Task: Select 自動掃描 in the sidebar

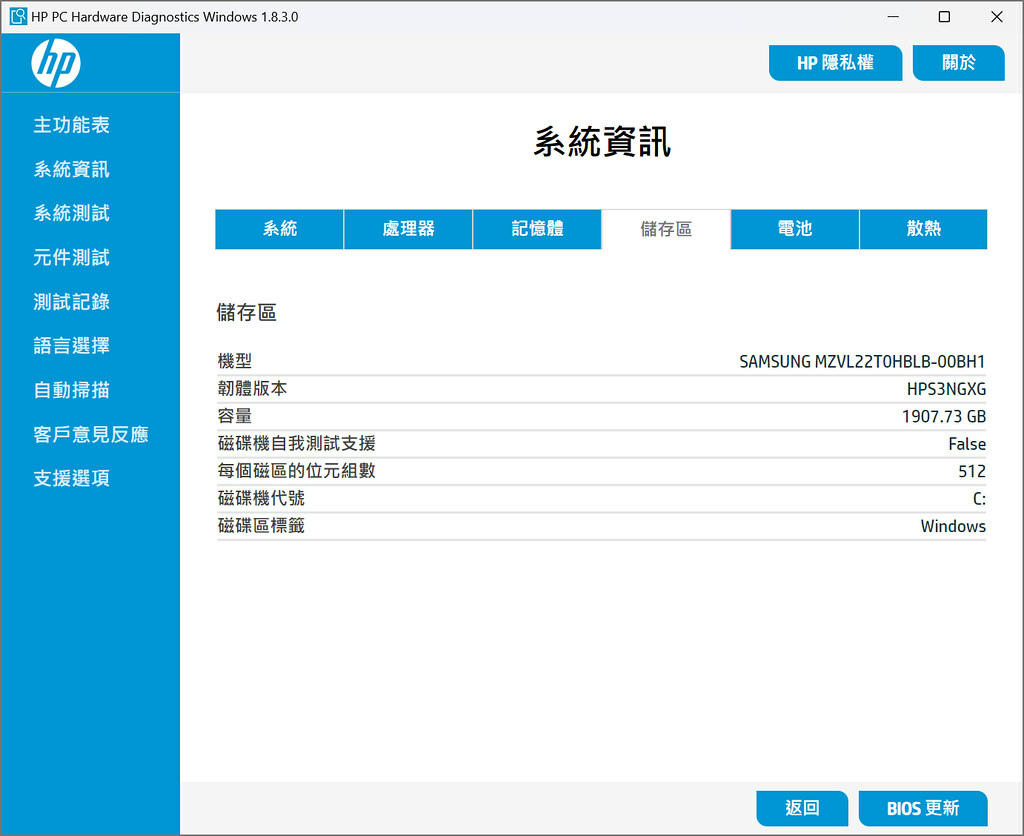Action: click(x=71, y=390)
